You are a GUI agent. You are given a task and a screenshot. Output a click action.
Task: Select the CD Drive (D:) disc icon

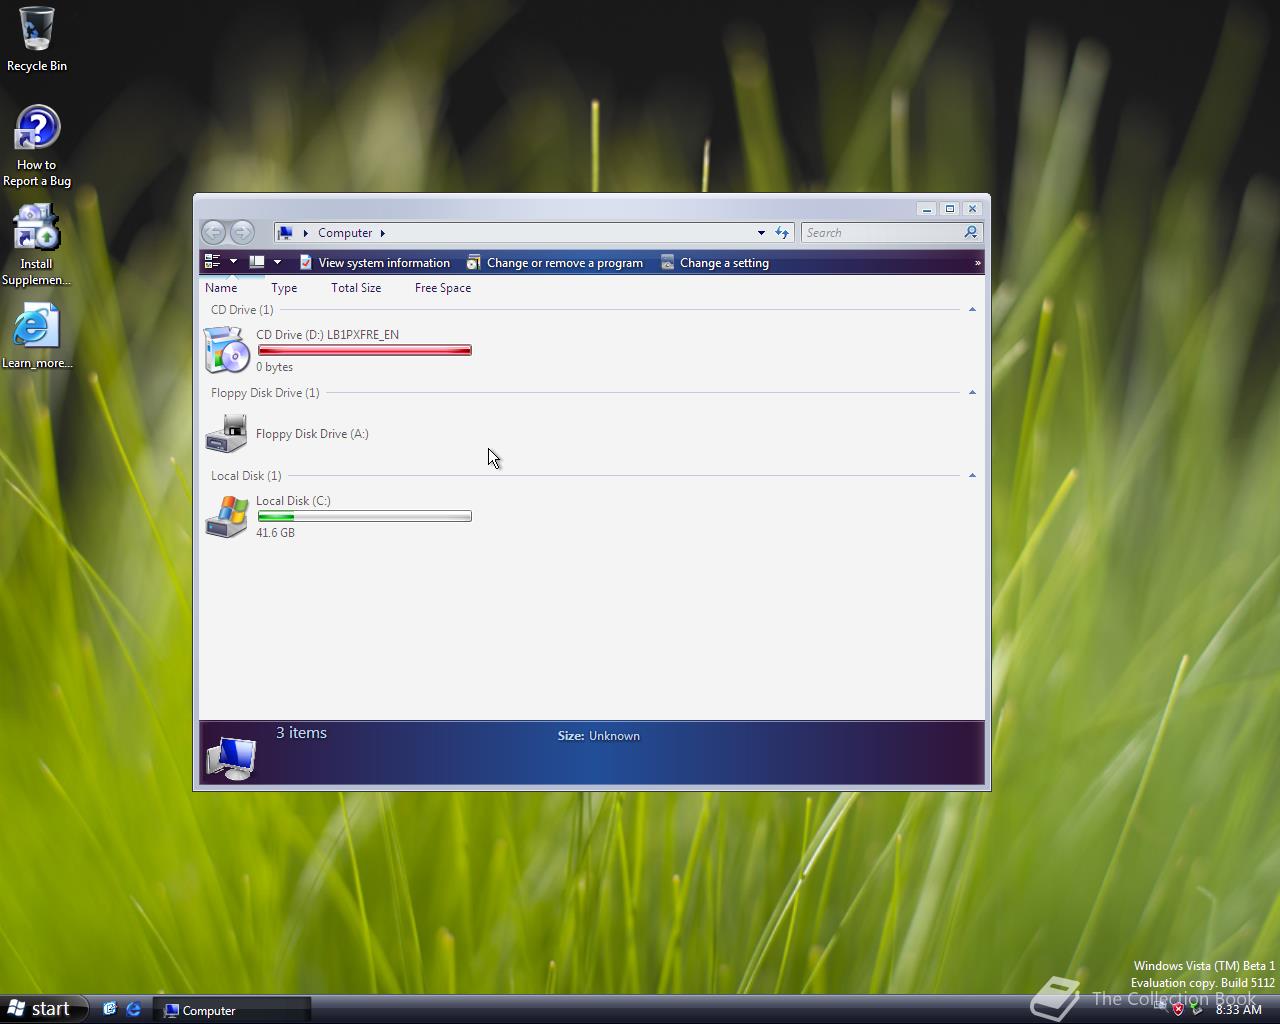pos(227,350)
